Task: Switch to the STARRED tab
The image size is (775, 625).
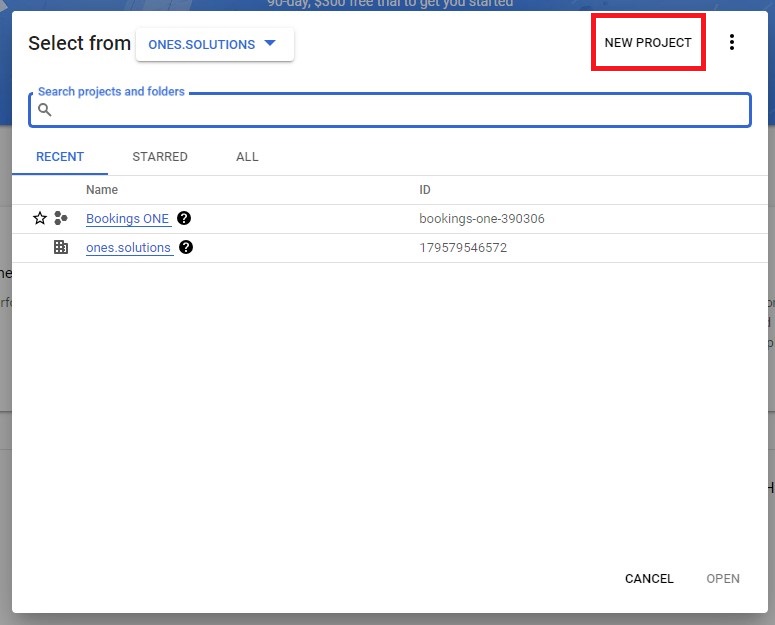Action: pyautogui.click(x=160, y=157)
